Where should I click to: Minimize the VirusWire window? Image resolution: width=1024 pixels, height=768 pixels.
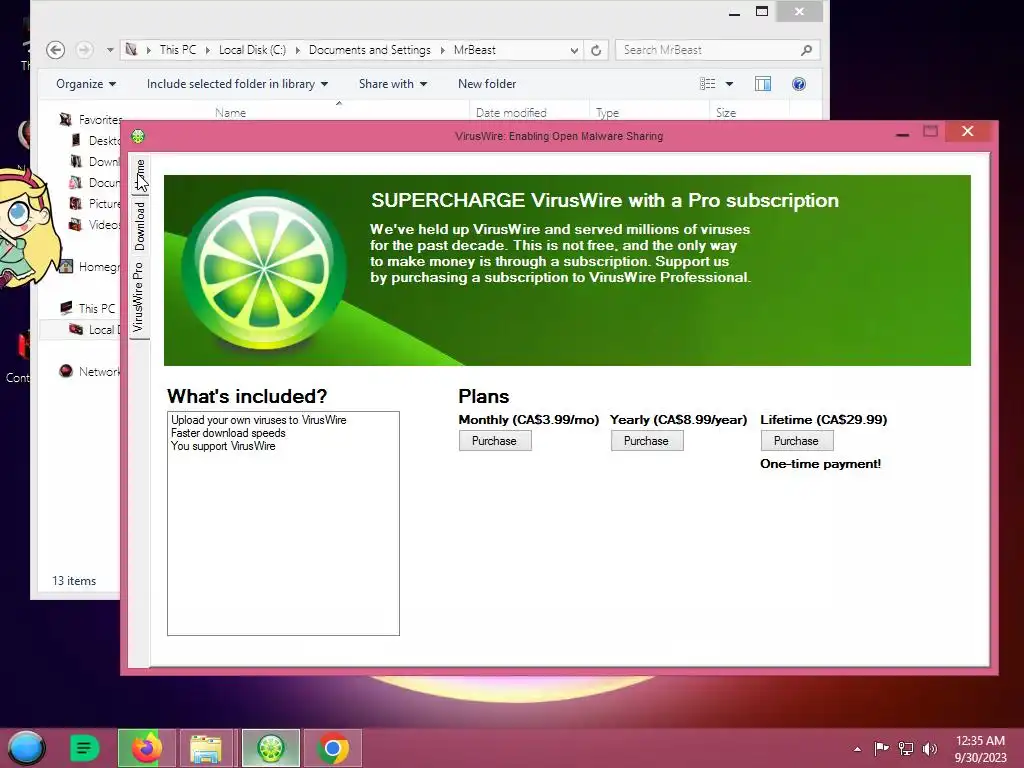tap(903, 133)
